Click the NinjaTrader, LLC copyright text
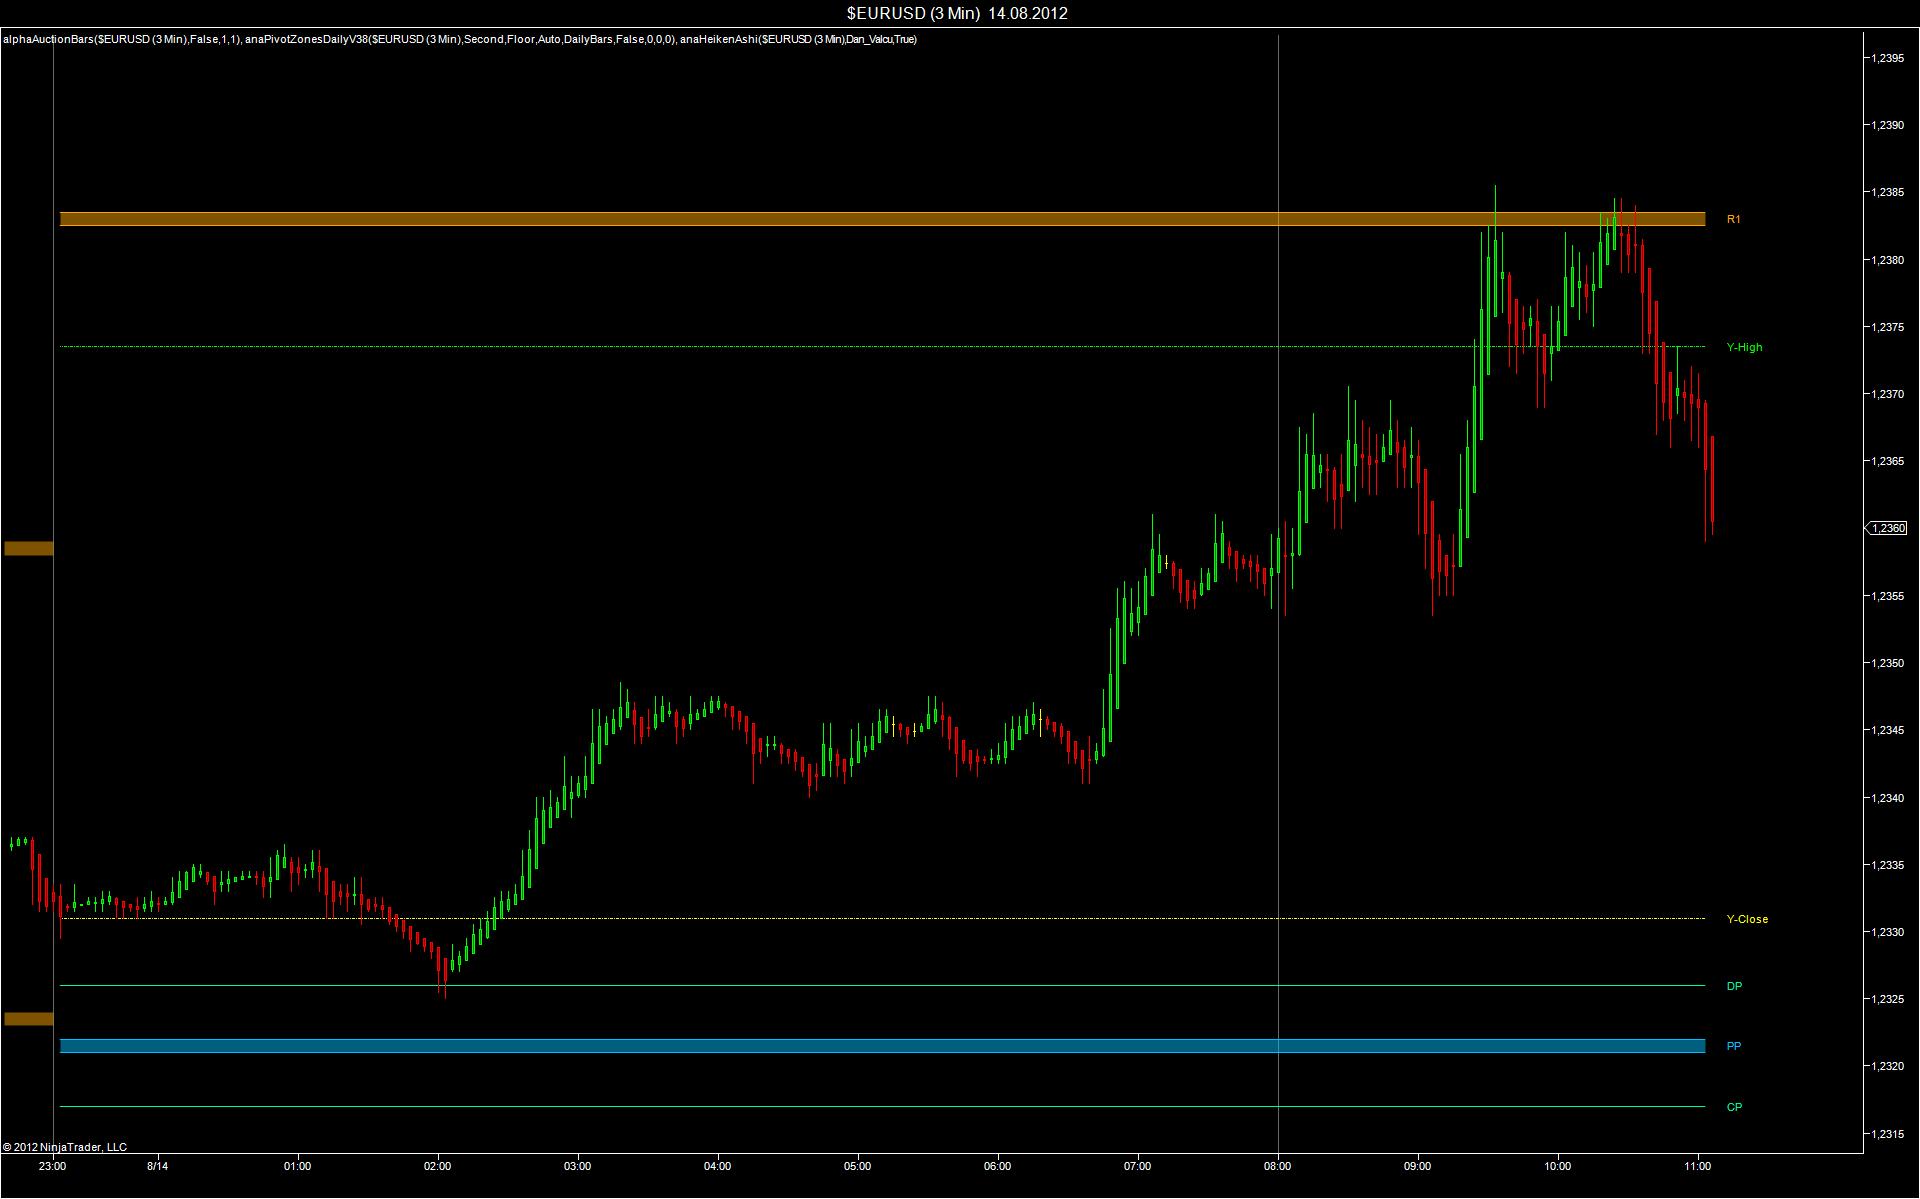Viewport: 1920px width, 1199px height. tap(65, 1147)
